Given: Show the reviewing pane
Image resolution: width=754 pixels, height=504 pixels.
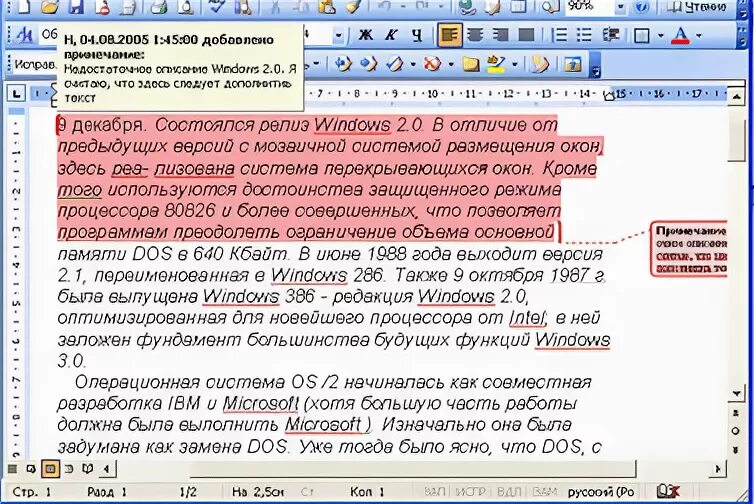Looking at the screenshot, I should 573,64.
